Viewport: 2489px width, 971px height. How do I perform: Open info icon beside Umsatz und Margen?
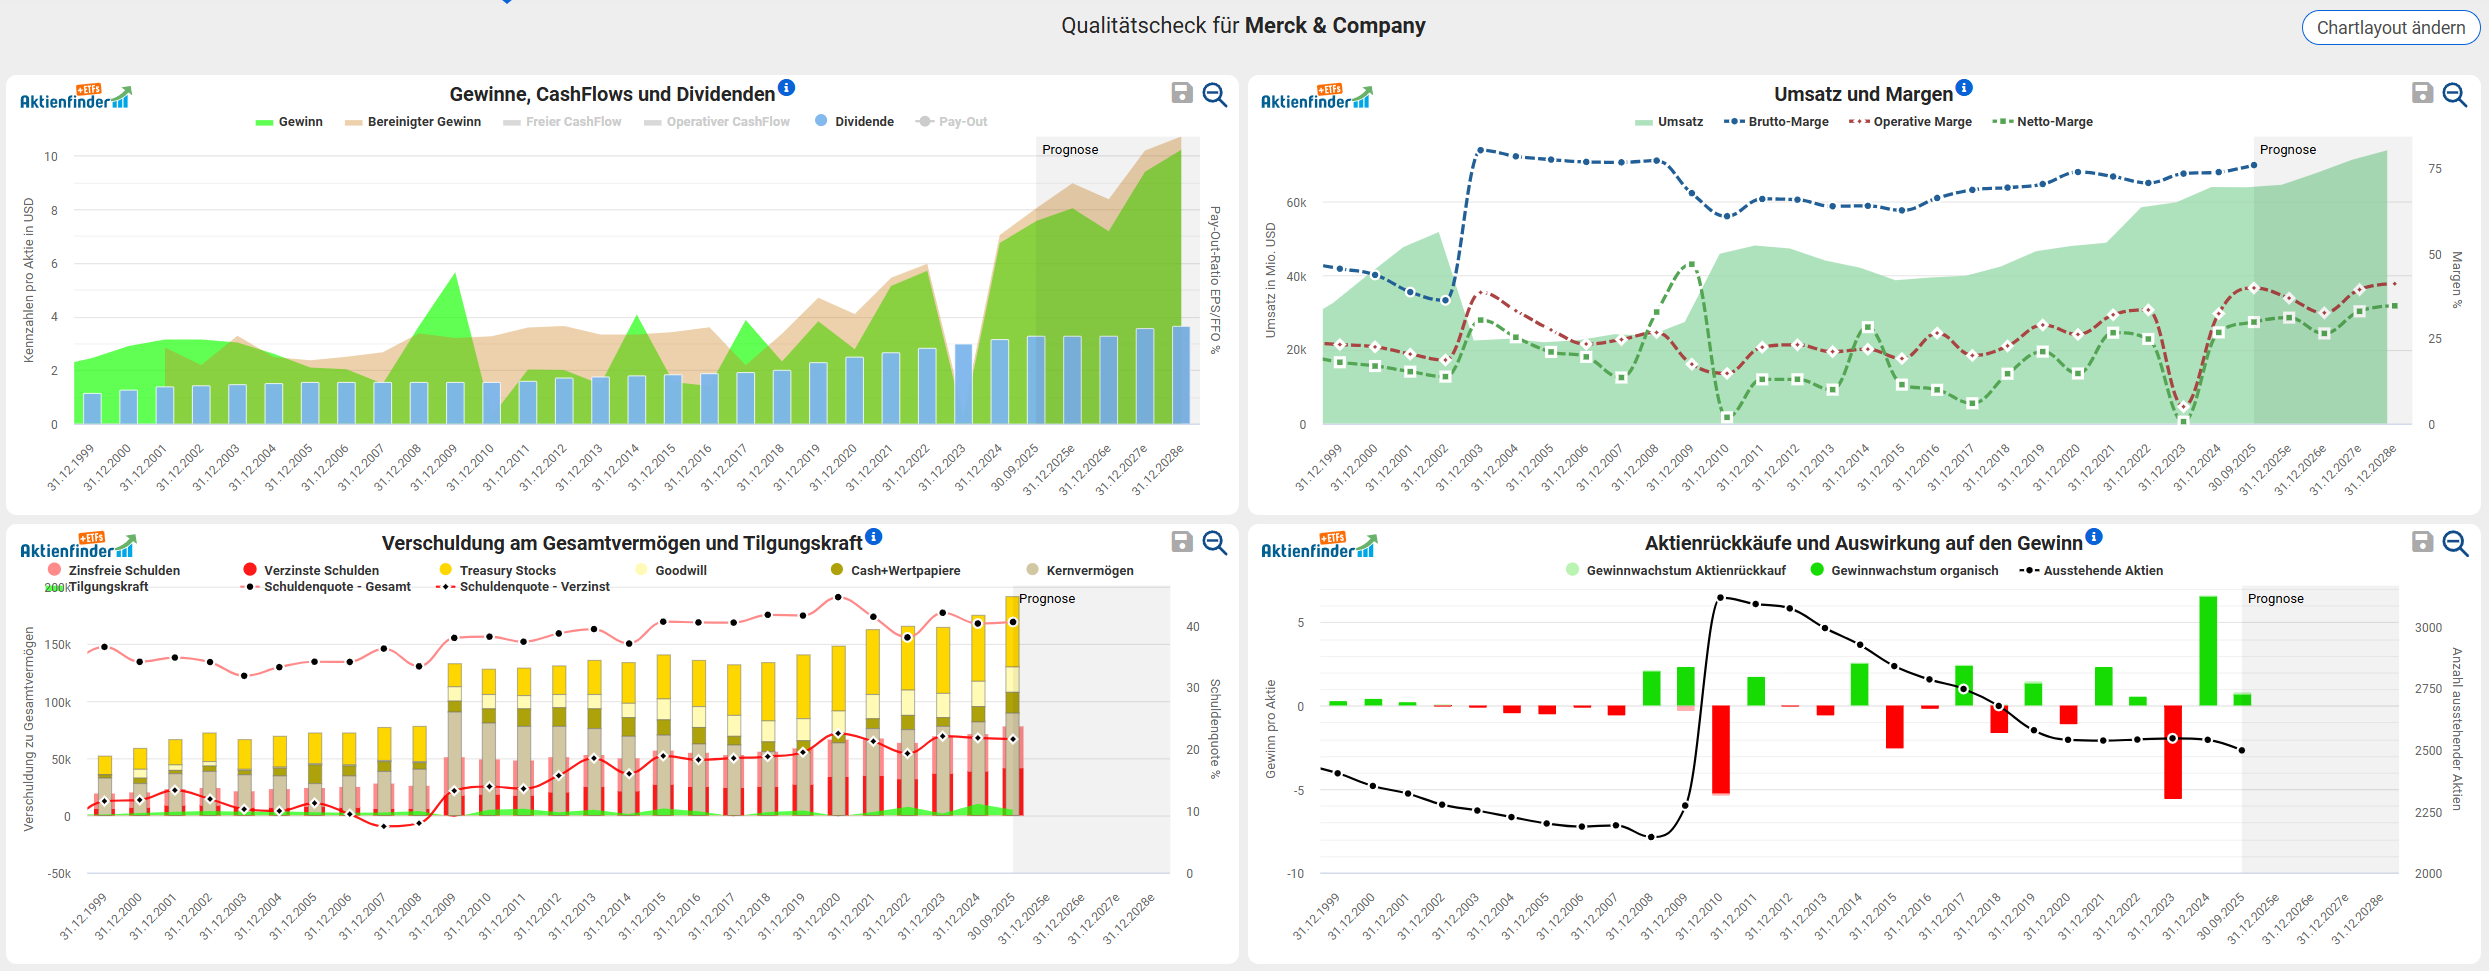click(1964, 88)
